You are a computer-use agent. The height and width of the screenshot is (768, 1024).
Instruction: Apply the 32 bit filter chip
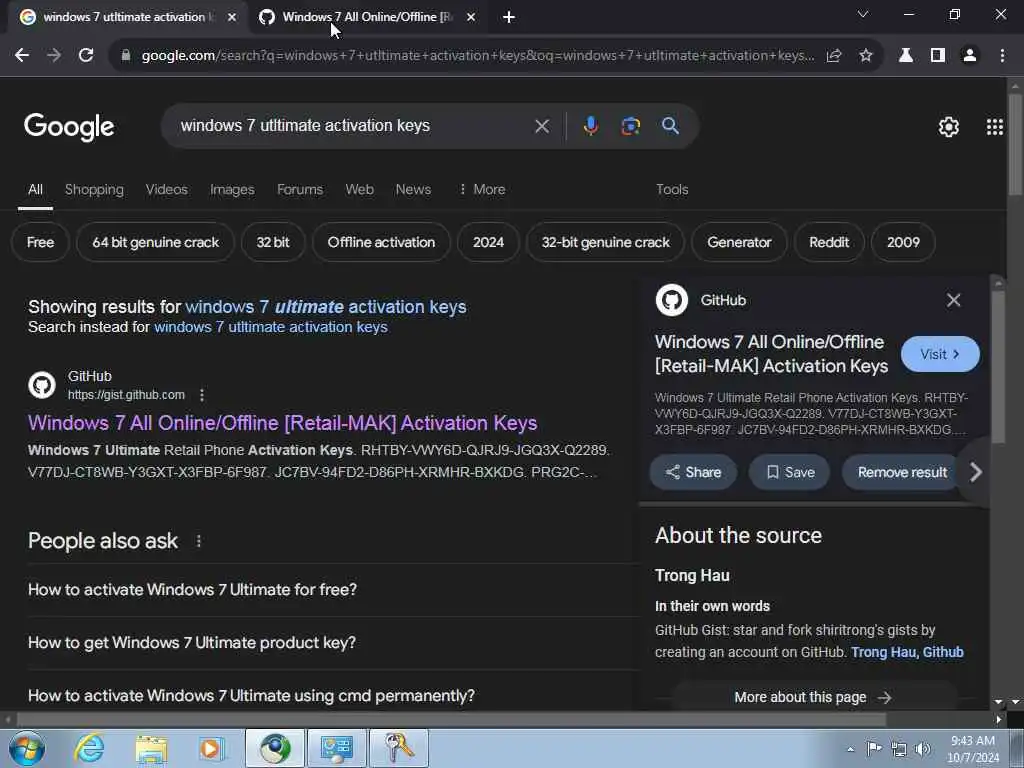pyautogui.click(x=273, y=242)
